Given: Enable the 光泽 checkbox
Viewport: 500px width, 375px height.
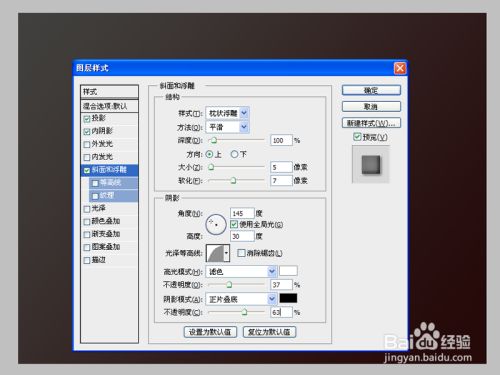Looking at the screenshot, I should (87, 209).
